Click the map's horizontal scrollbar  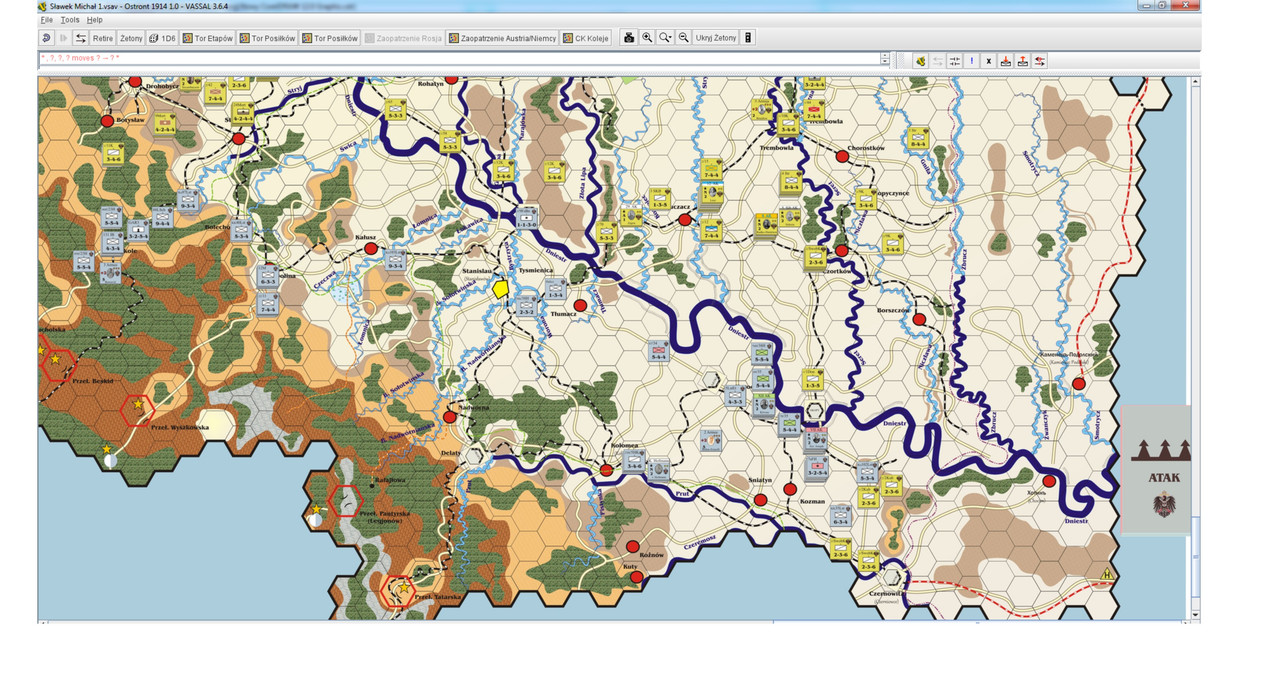(613, 621)
